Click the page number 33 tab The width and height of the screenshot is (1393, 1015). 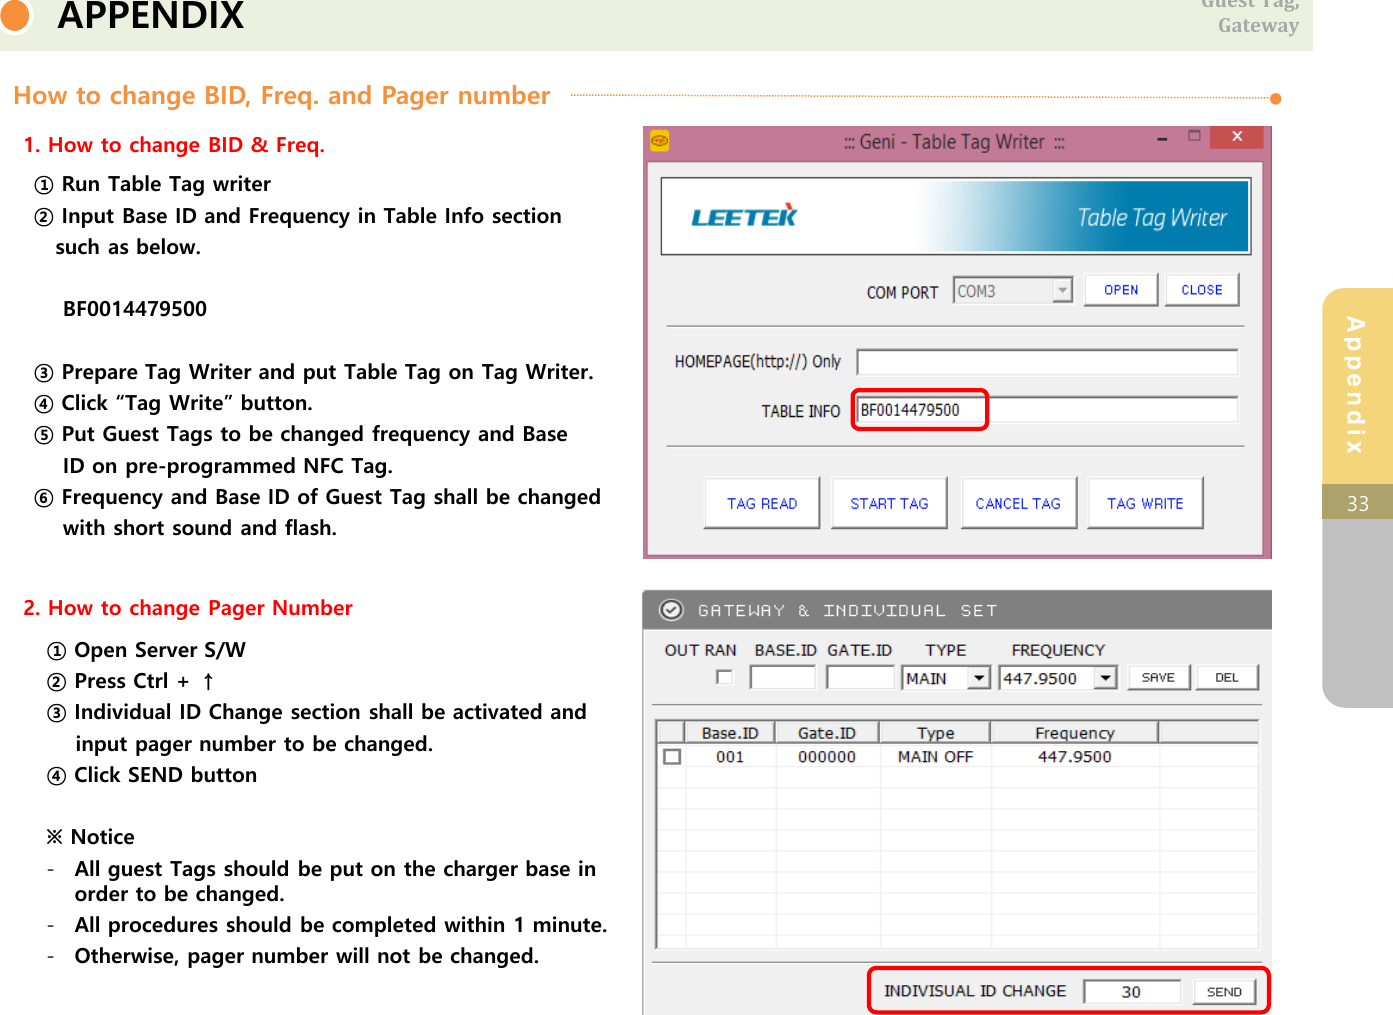[x=1357, y=503]
